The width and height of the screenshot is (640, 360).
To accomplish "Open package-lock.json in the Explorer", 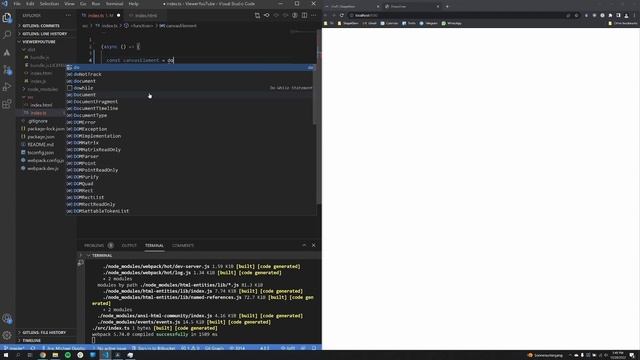I will 45,129.
